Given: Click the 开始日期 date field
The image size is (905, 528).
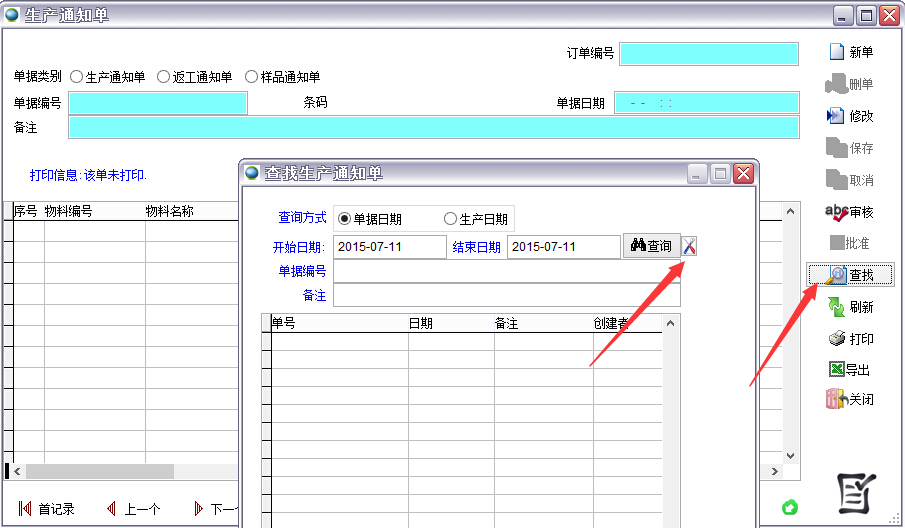Looking at the screenshot, I should point(390,247).
